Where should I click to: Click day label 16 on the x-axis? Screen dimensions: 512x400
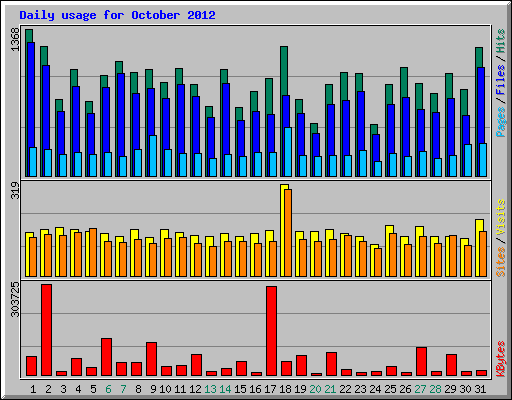coord(255,389)
